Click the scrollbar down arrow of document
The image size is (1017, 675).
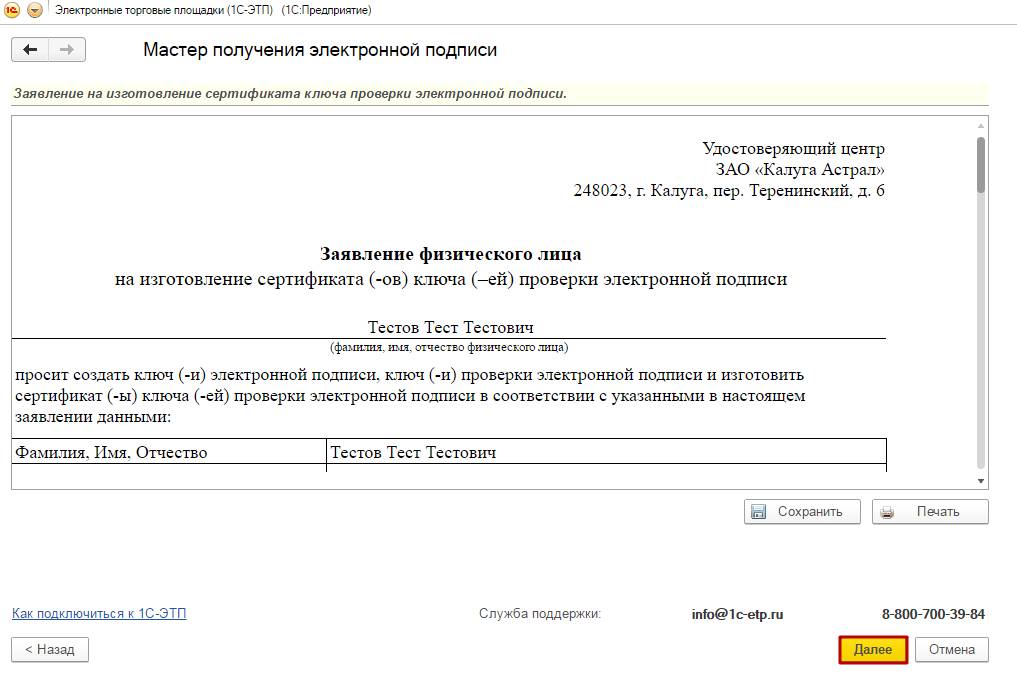pyautogui.click(x=981, y=481)
